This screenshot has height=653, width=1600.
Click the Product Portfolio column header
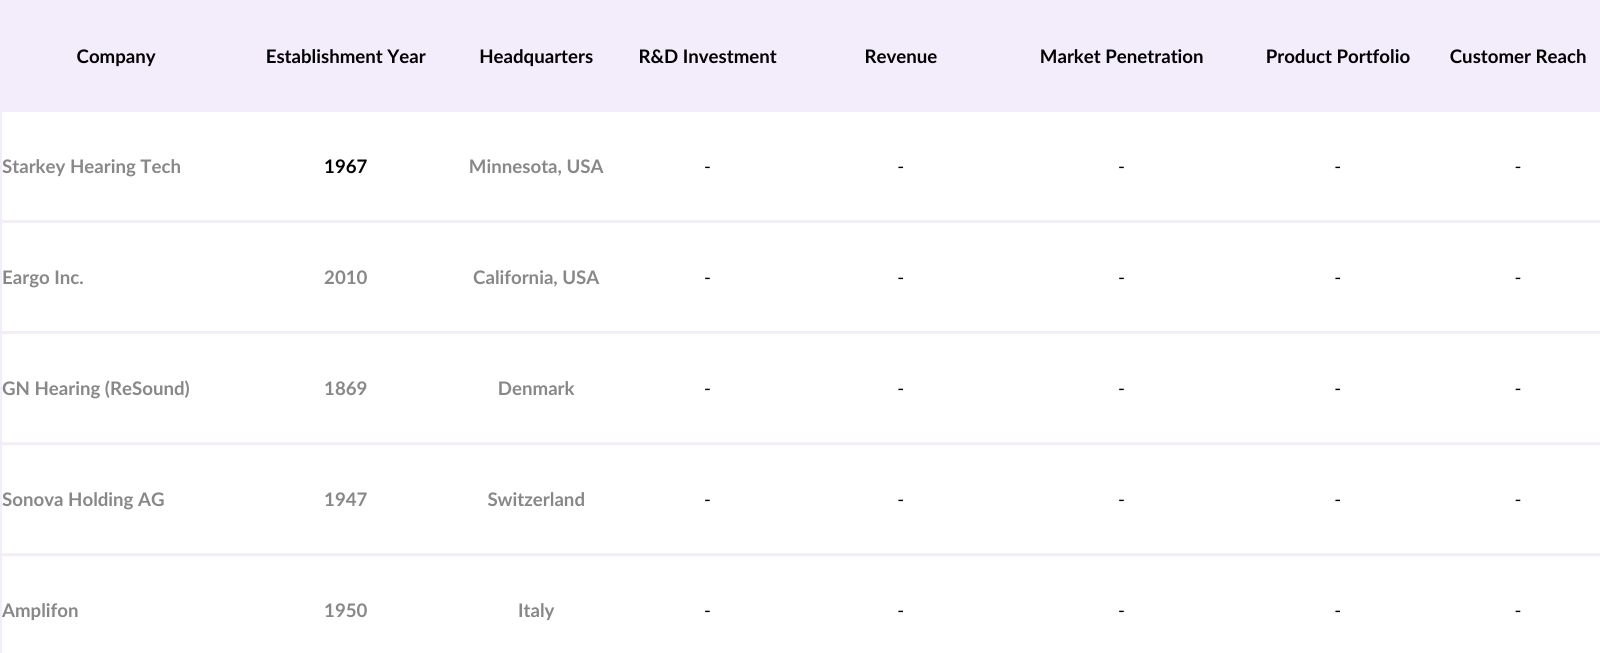tap(1338, 56)
